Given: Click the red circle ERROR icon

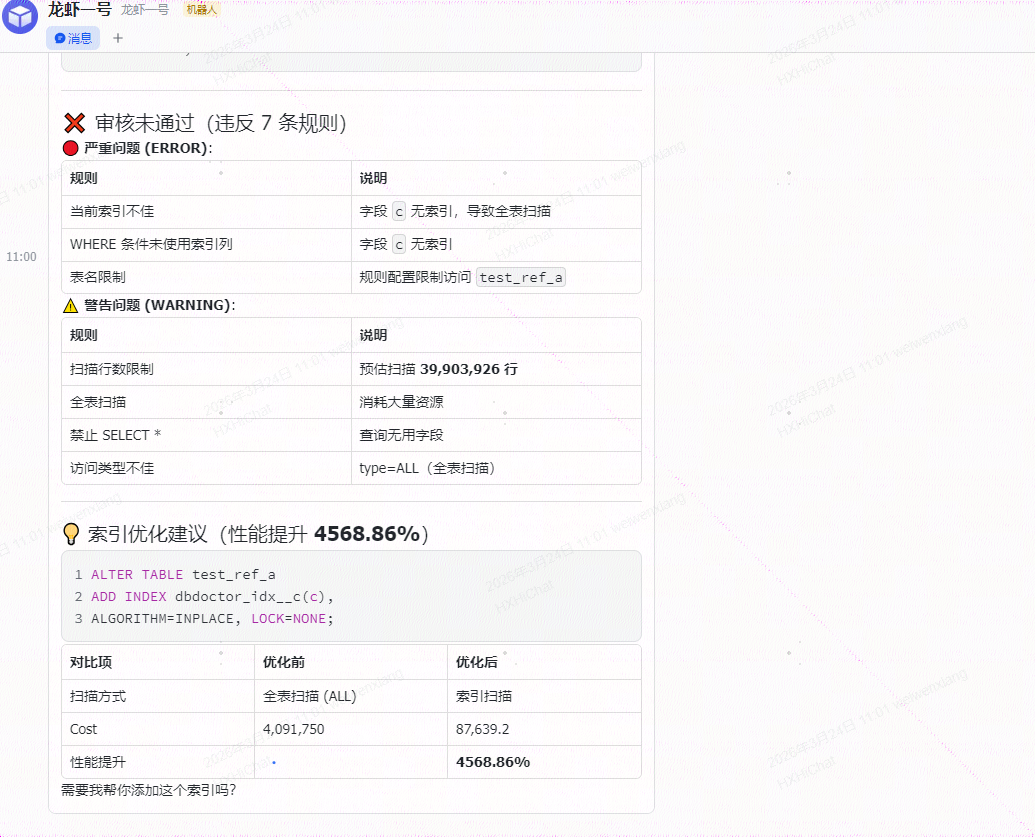Looking at the screenshot, I should click(x=71, y=148).
